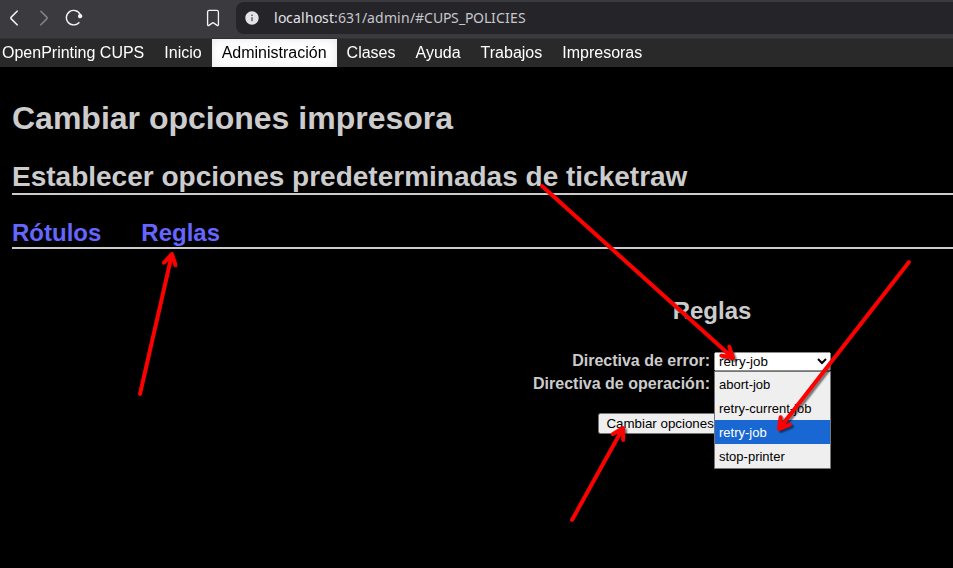This screenshot has width=953, height=568.
Task: Click the browser back arrow
Action: (15, 18)
